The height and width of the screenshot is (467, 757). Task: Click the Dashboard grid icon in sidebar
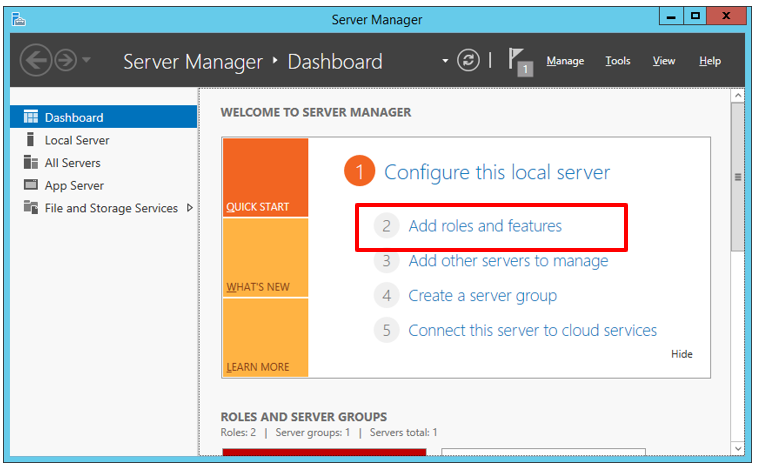[x=30, y=117]
